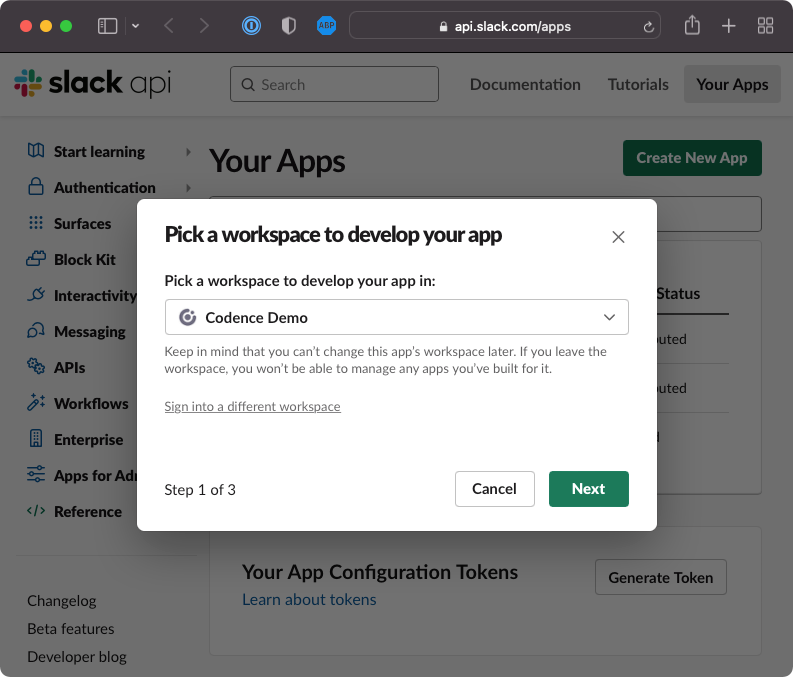Open APIs in the sidebar
This screenshot has width=793, height=677.
tap(69, 368)
